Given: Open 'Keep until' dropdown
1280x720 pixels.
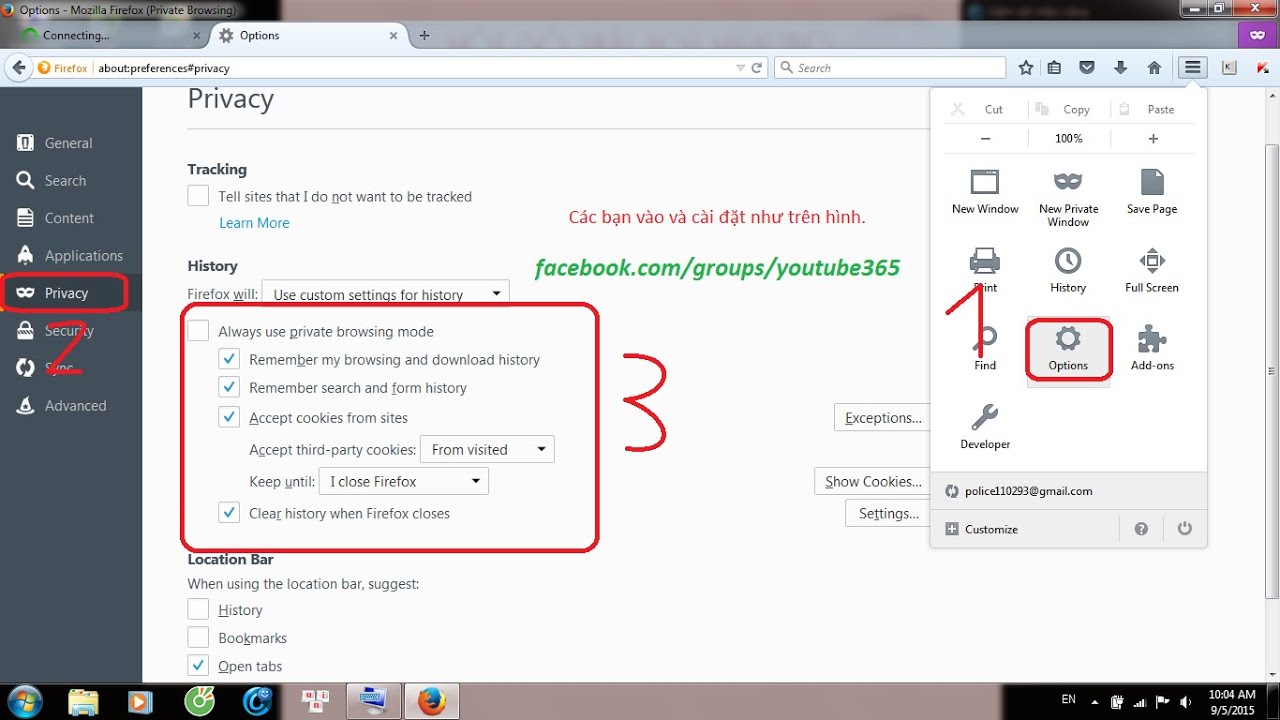Looking at the screenshot, I should pyautogui.click(x=403, y=481).
